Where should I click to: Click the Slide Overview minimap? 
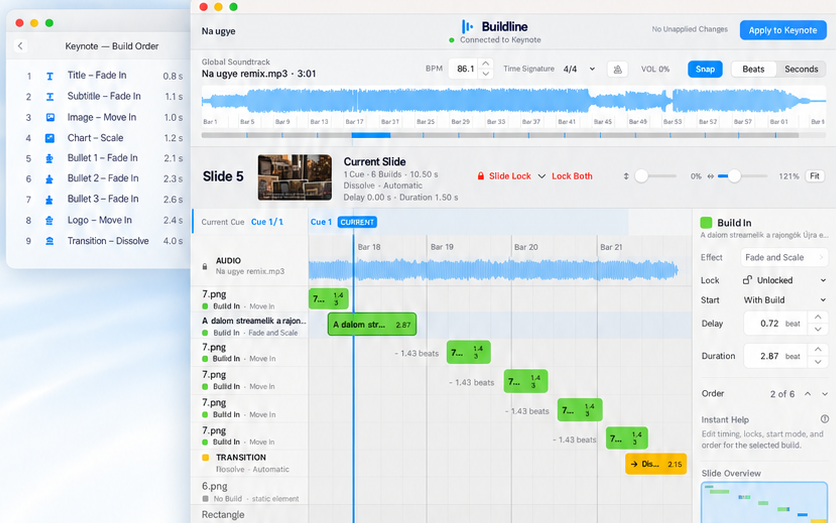(764, 502)
